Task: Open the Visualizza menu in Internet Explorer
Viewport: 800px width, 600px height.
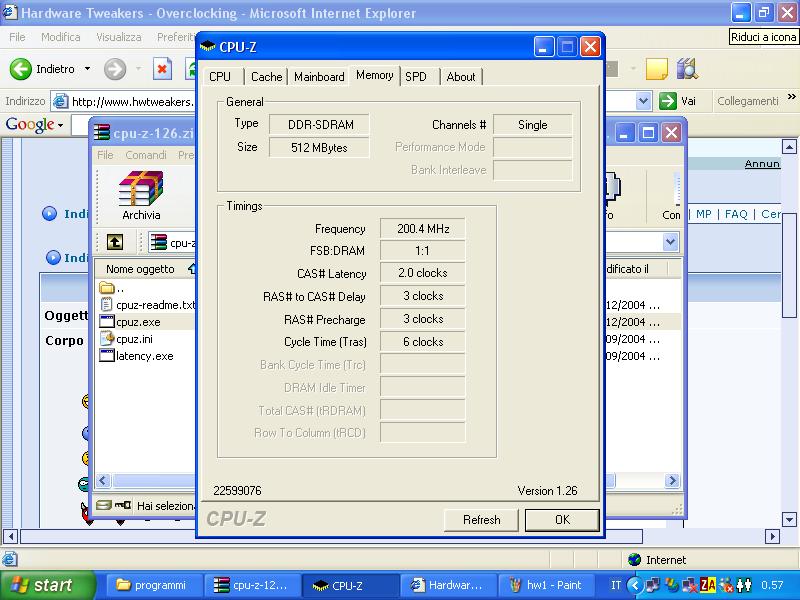Action: pos(118,37)
